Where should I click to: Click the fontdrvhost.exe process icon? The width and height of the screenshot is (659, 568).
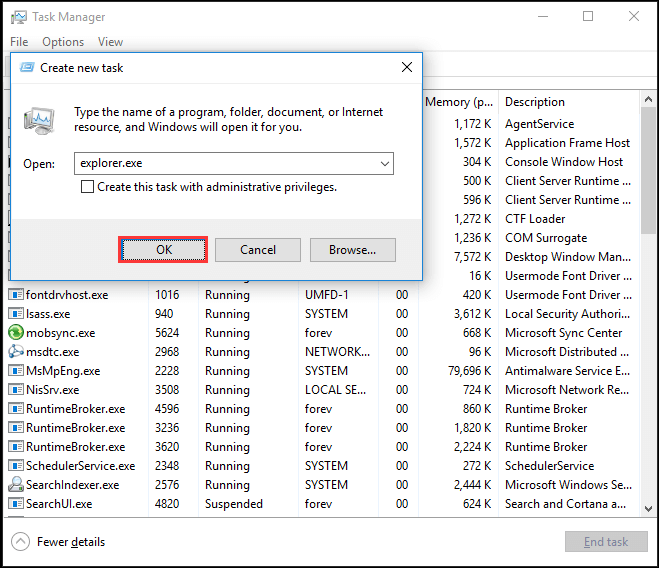(16, 295)
